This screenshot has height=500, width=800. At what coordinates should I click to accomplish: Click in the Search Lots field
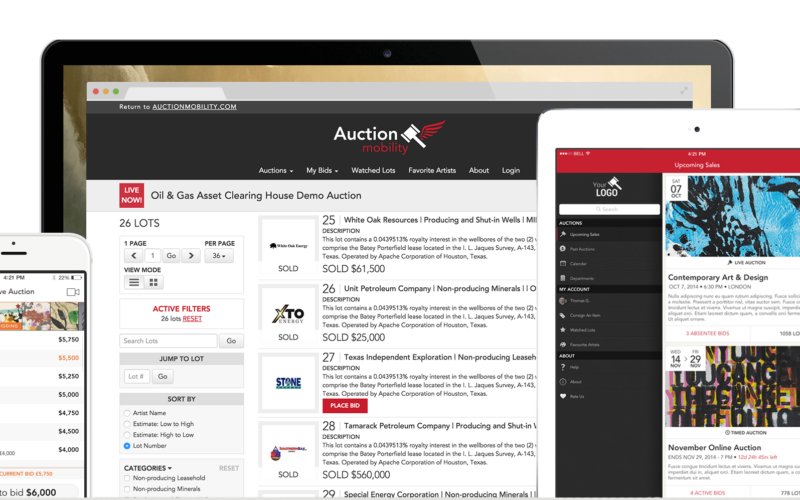[x=168, y=341]
